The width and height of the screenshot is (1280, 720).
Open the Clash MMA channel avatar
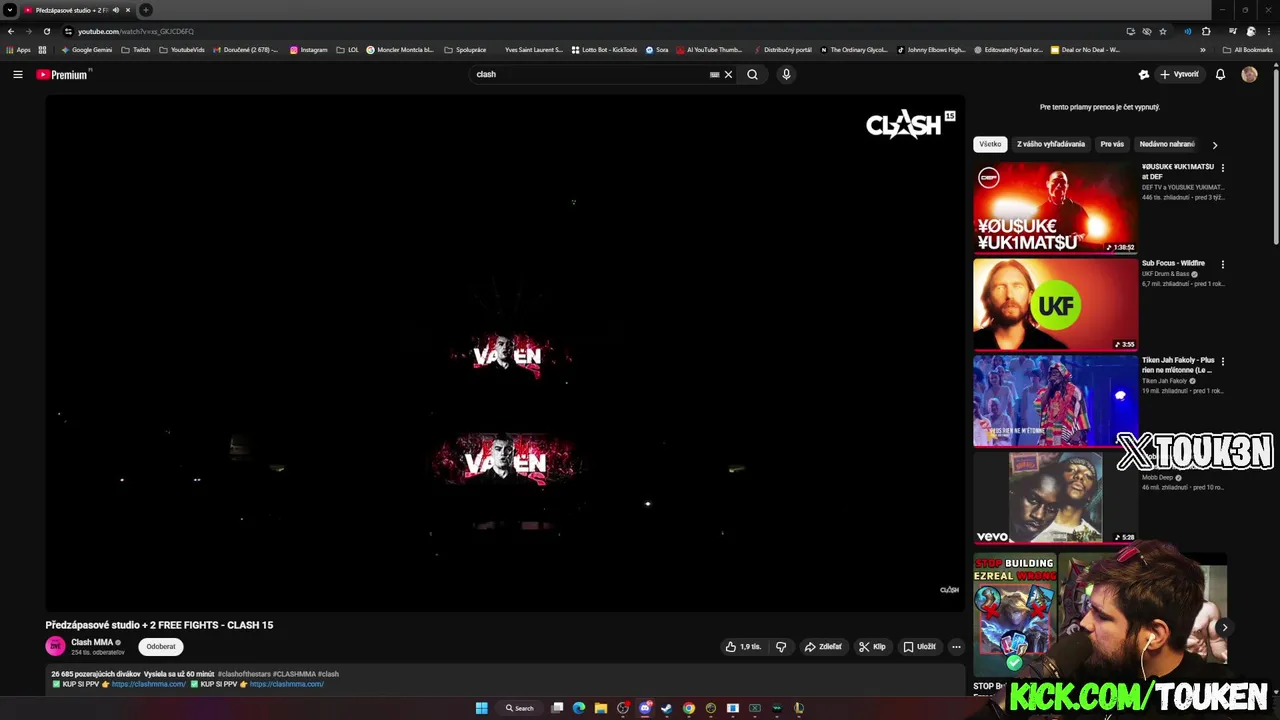(x=55, y=646)
